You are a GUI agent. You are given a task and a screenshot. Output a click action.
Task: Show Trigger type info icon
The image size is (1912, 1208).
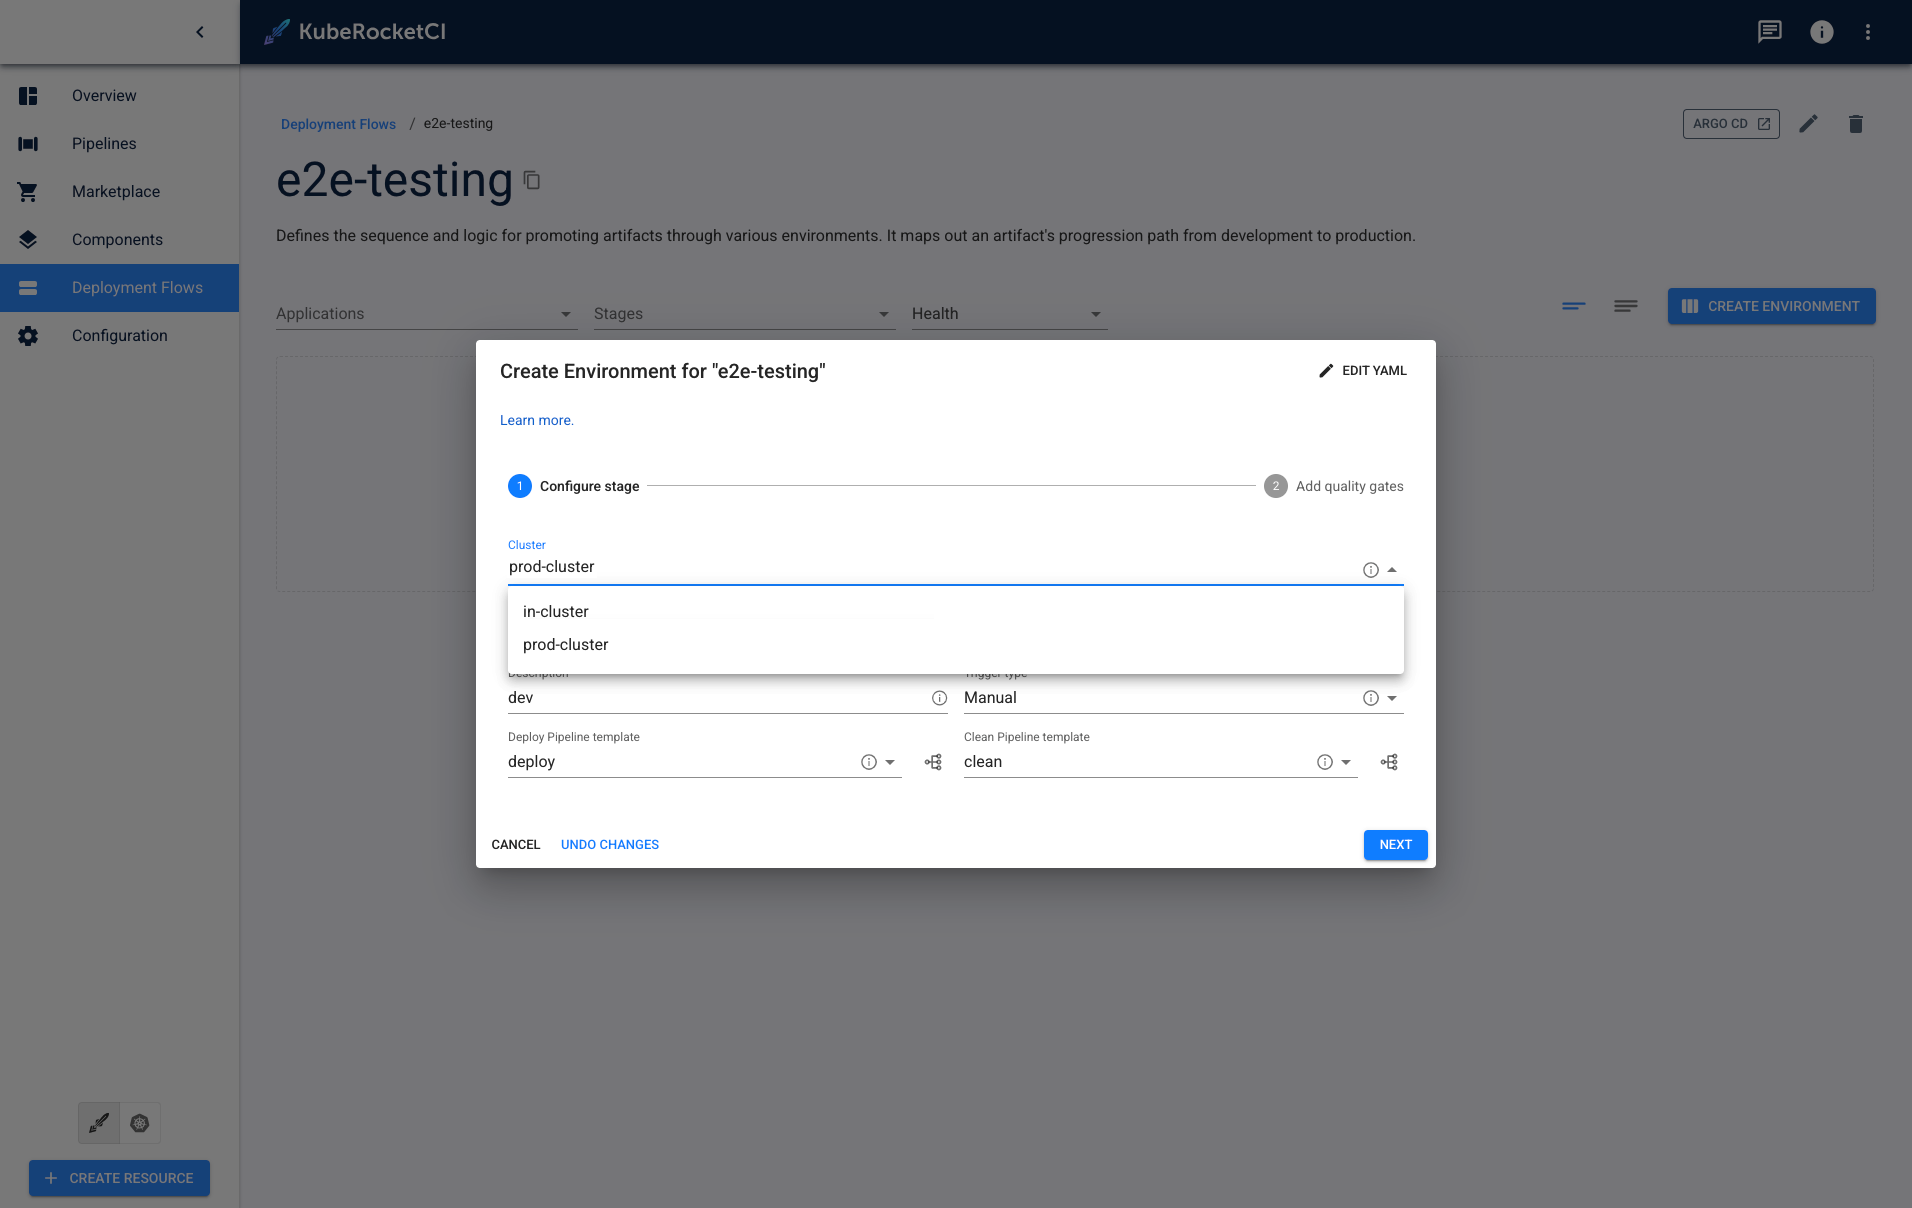[x=1371, y=698]
